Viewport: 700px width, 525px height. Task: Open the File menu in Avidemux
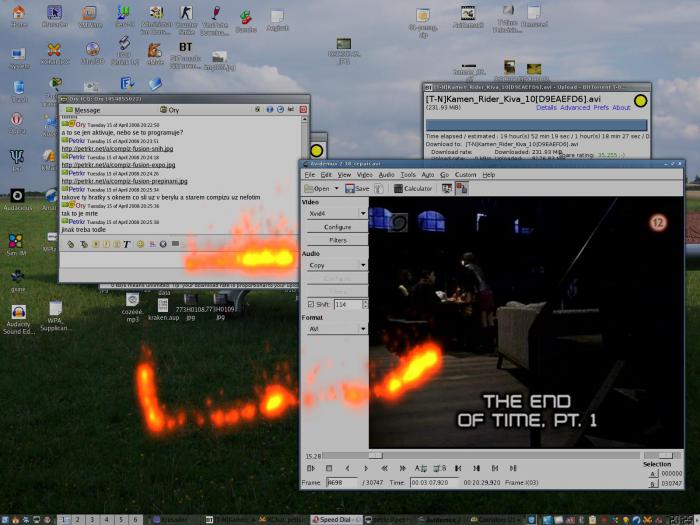(x=309, y=175)
